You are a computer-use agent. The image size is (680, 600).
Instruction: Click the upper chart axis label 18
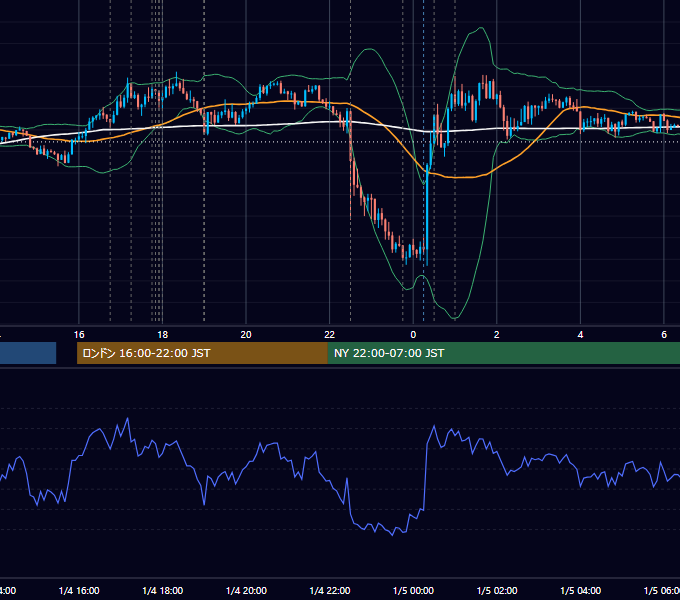pos(163,335)
